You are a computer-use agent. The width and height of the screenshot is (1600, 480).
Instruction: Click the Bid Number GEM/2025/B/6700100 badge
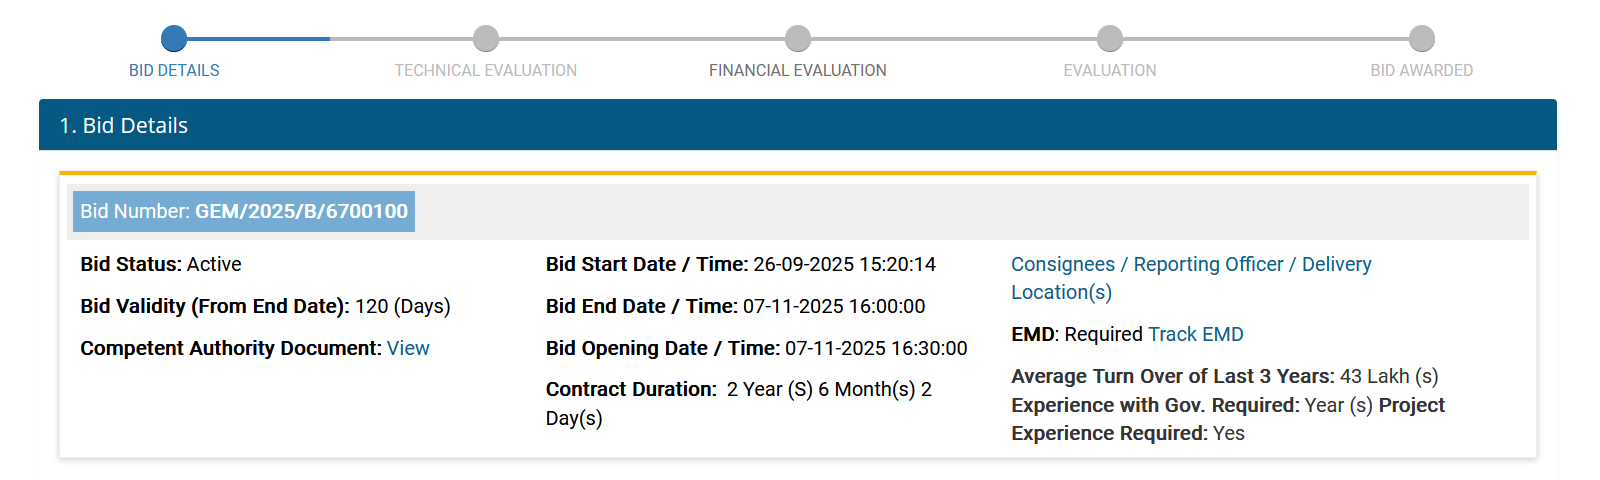point(244,212)
